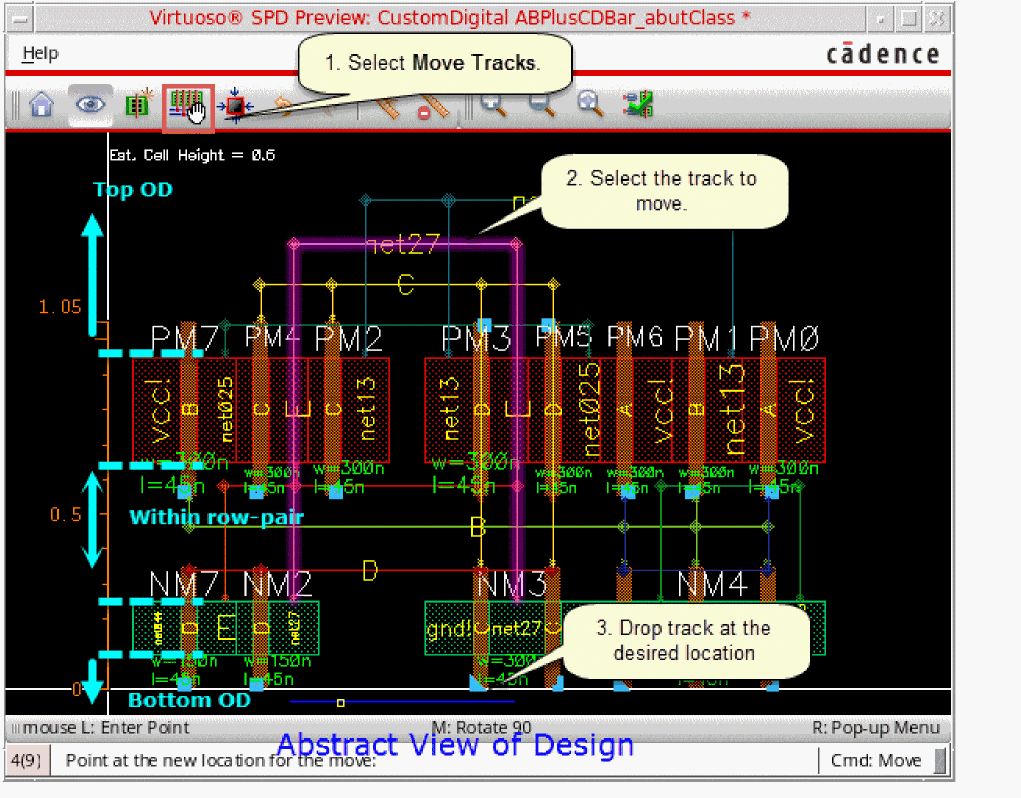Click the compact icon with blue arrows
The height and width of the screenshot is (798, 1021).
pyautogui.click(x=235, y=105)
